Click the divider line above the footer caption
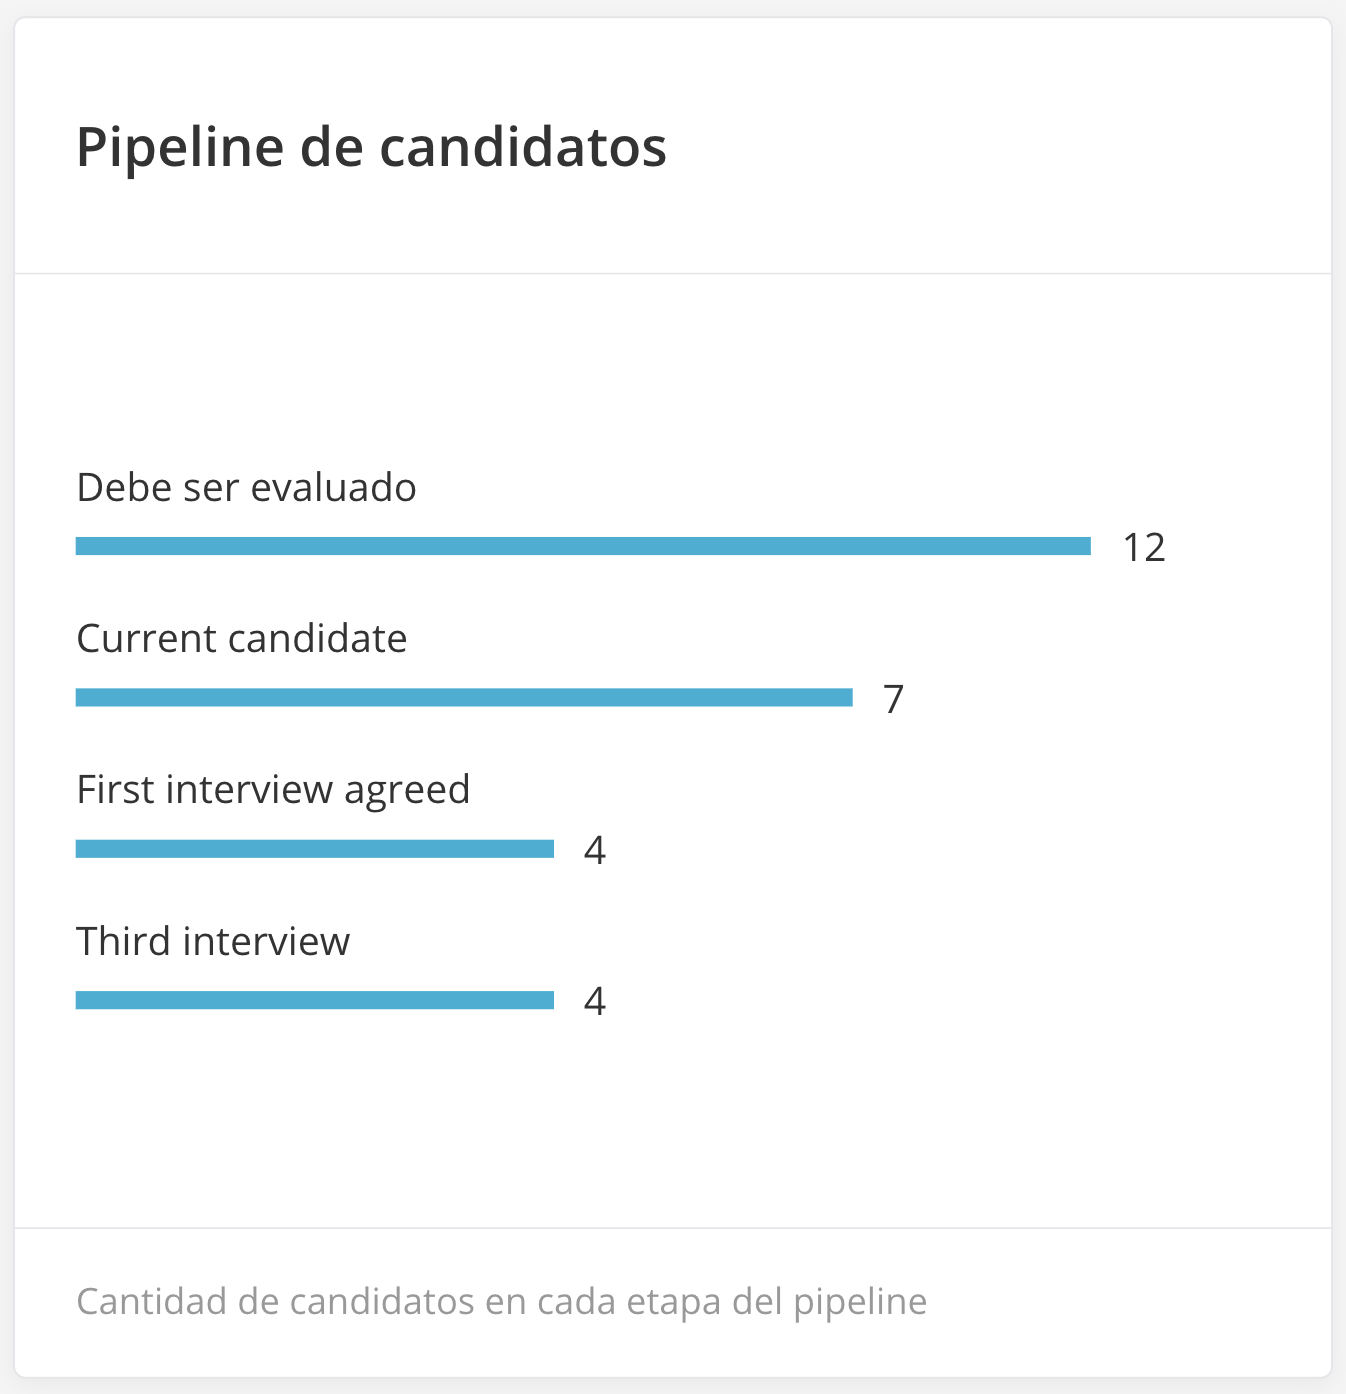The image size is (1346, 1394). tap(673, 1228)
